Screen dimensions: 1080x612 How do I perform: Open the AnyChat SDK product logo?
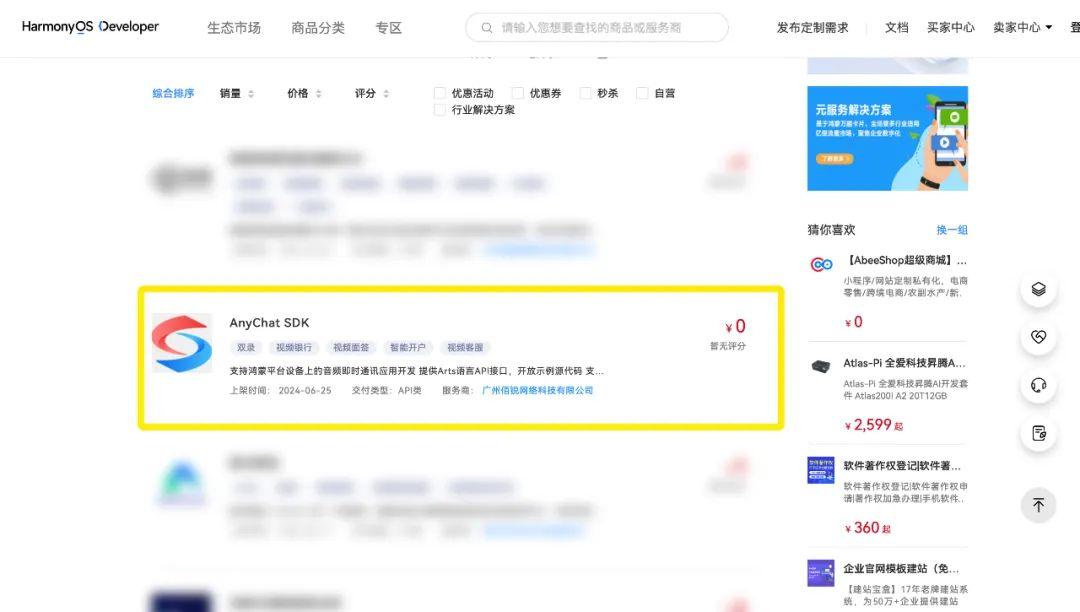181,343
